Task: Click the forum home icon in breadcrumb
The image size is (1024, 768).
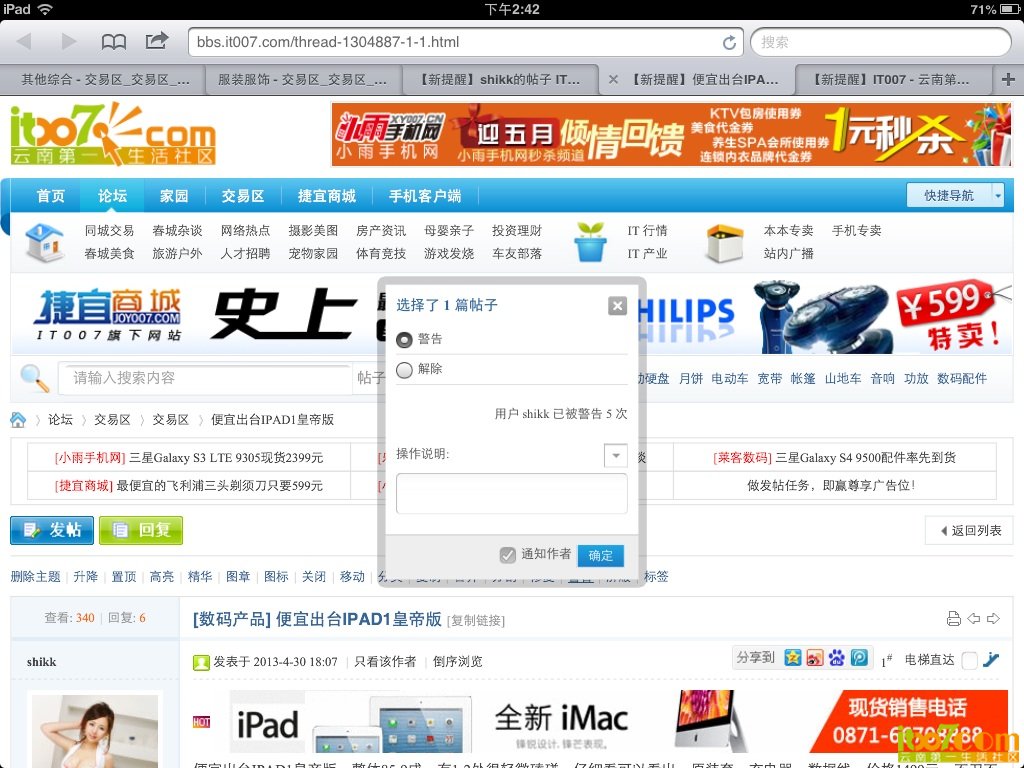Action: pos(18,419)
